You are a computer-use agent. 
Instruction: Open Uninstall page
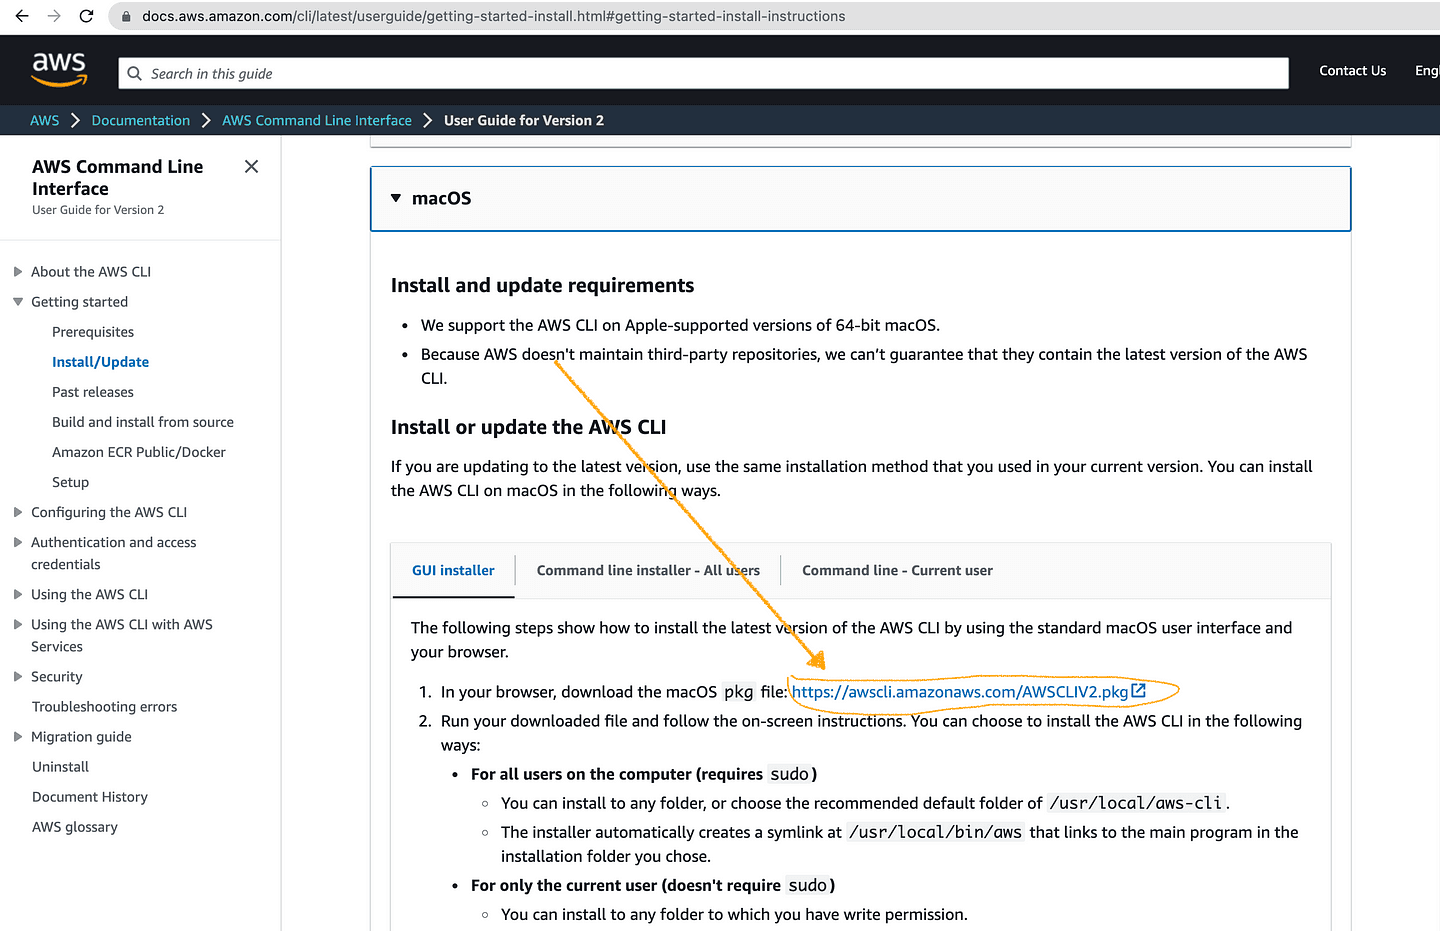coord(60,767)
